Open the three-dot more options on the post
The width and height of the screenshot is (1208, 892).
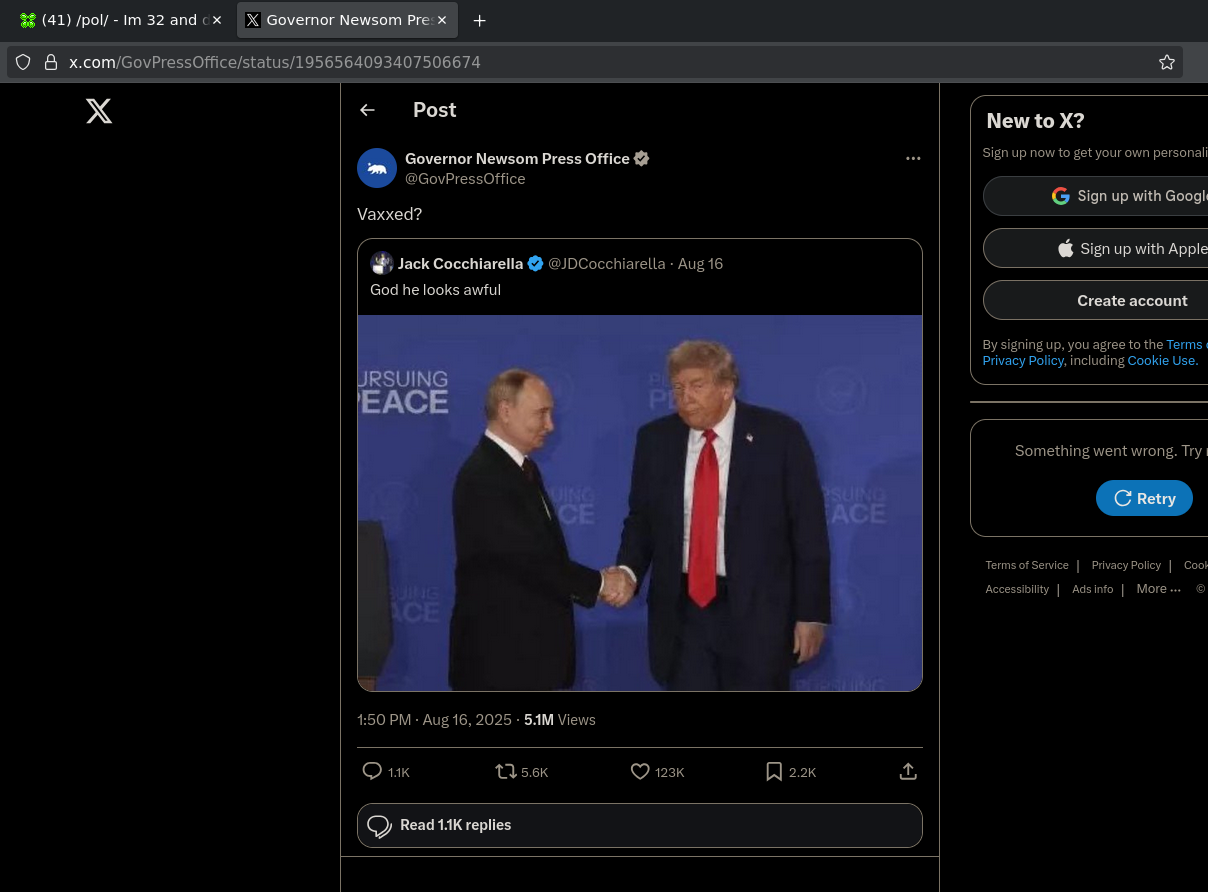[x=913, y=158]
